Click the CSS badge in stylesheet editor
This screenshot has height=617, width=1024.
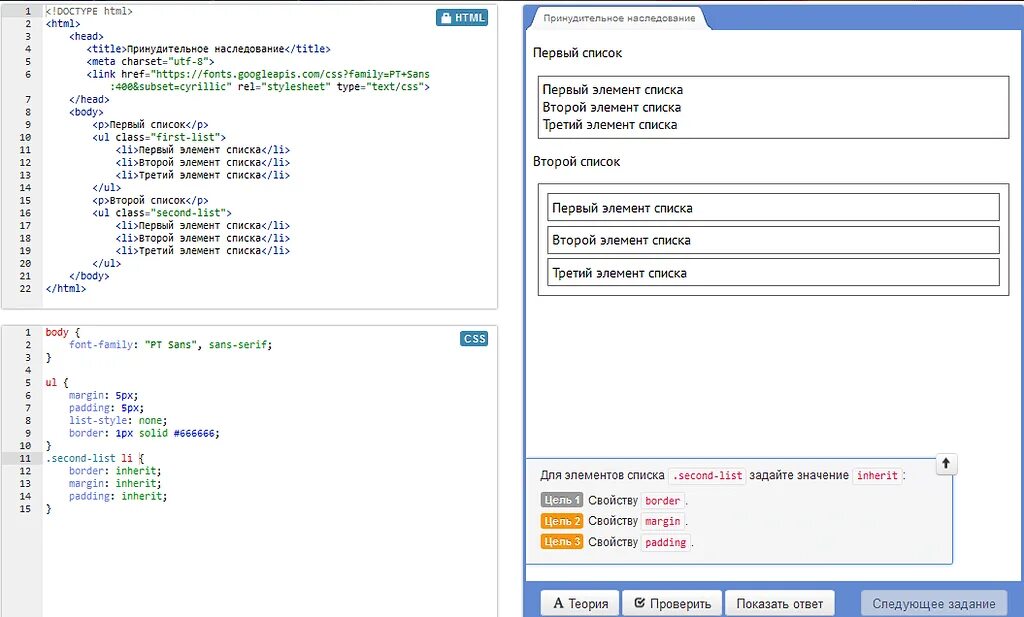point(474,338)
